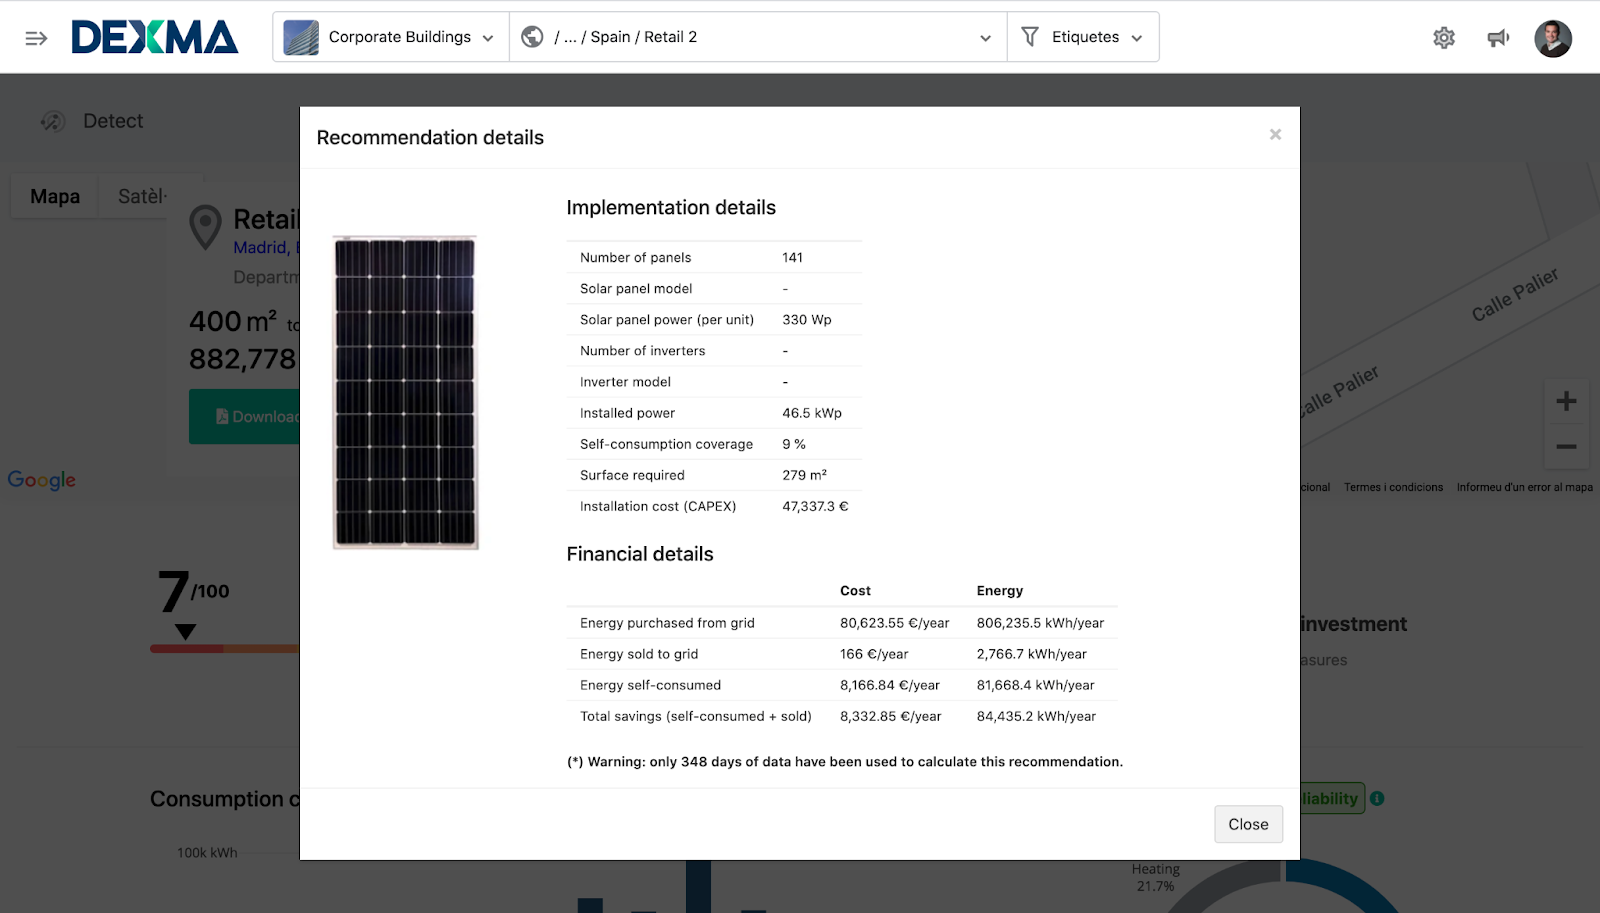Click the Number of panels value 141

pos(792,257)
